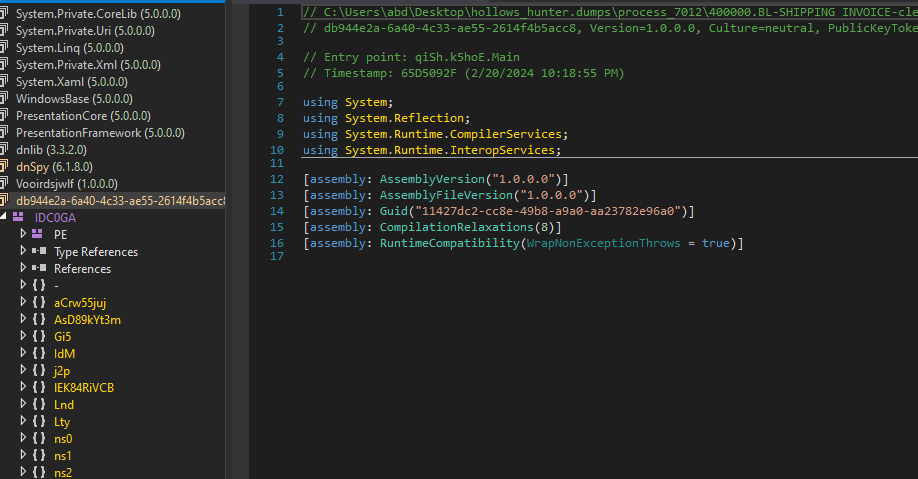Click the Type References node icon
This screenshot has height=479, width=918.
click(39, 251)
